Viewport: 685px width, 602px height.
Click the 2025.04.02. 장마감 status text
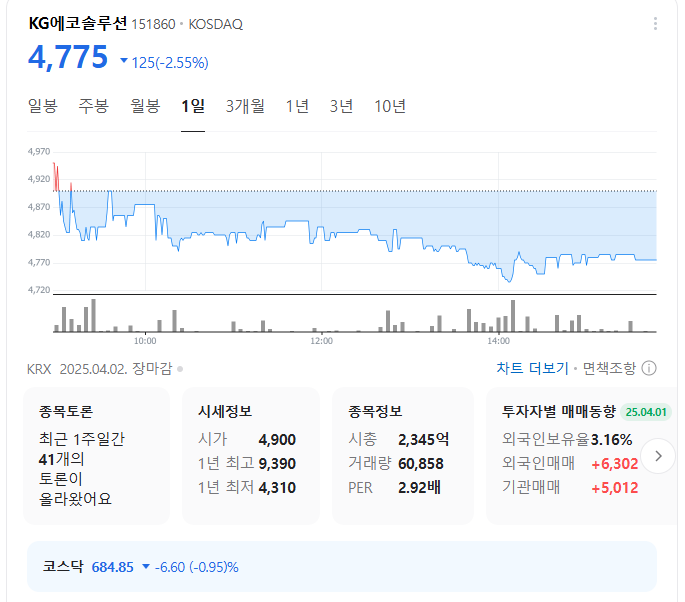(x=116, y=369)
